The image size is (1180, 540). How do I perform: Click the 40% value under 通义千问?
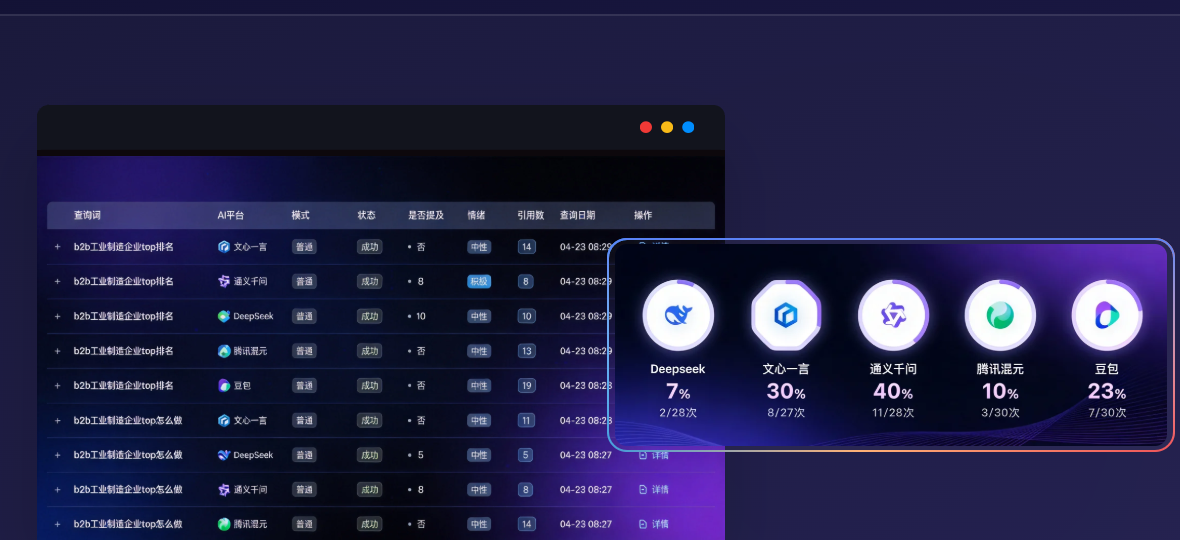coord(893,392)
